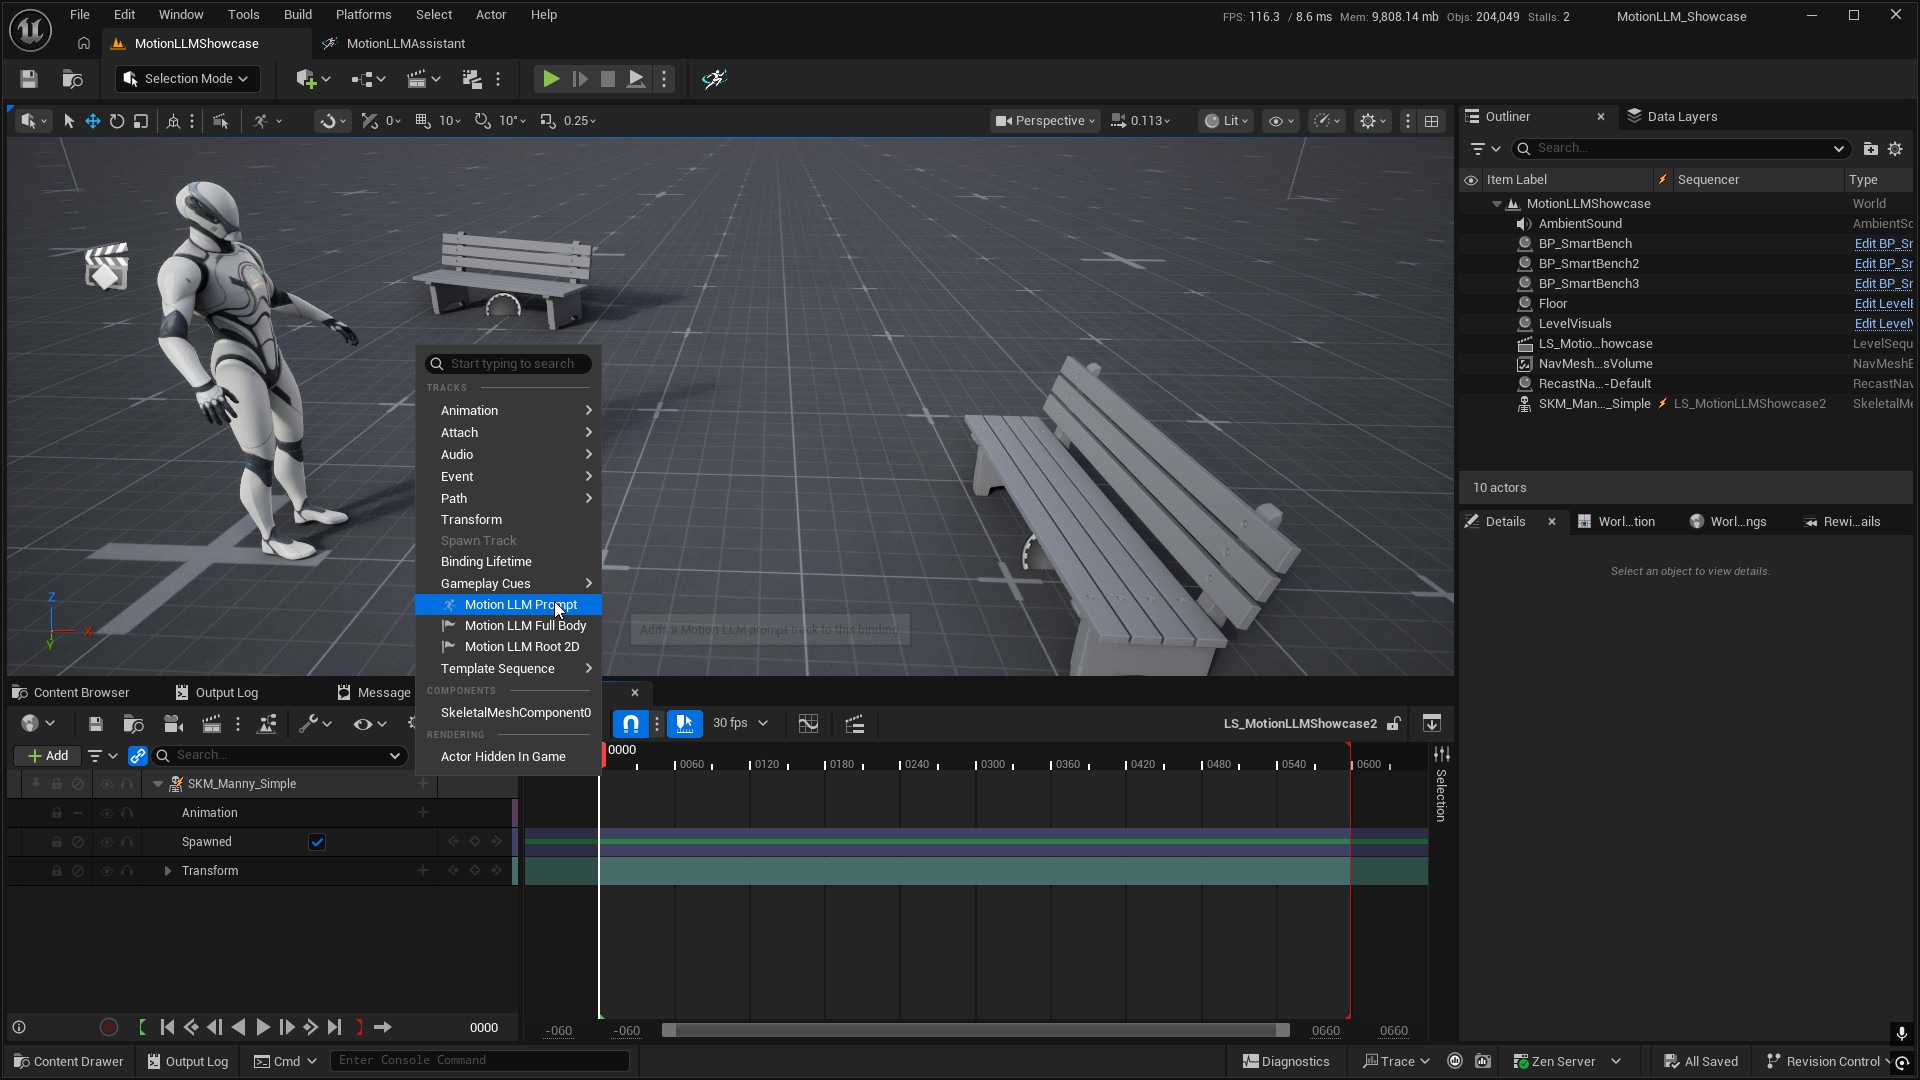Collapse the SKM_Manny_Simple track
1920x1080 pixels.
pos(158,784)
